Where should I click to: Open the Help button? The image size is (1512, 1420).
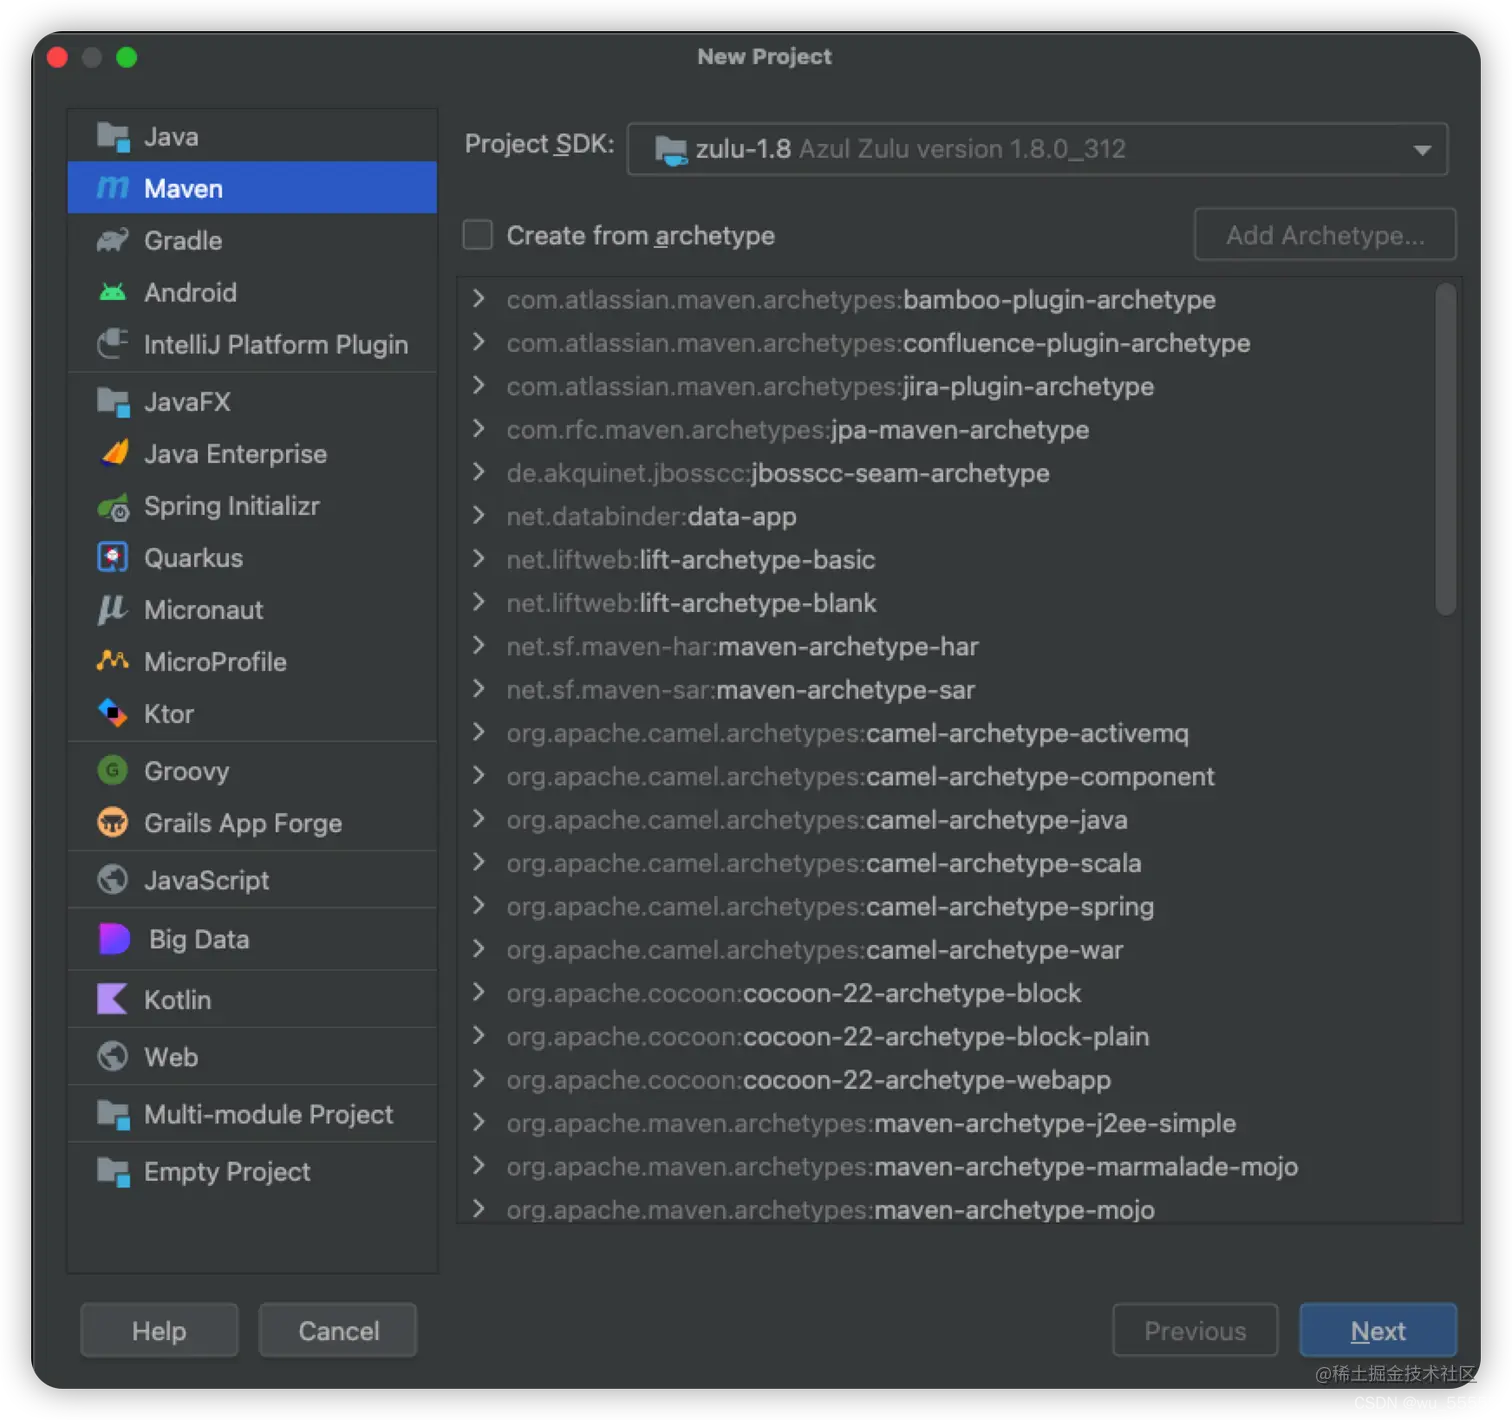(x=159, y=1331)
